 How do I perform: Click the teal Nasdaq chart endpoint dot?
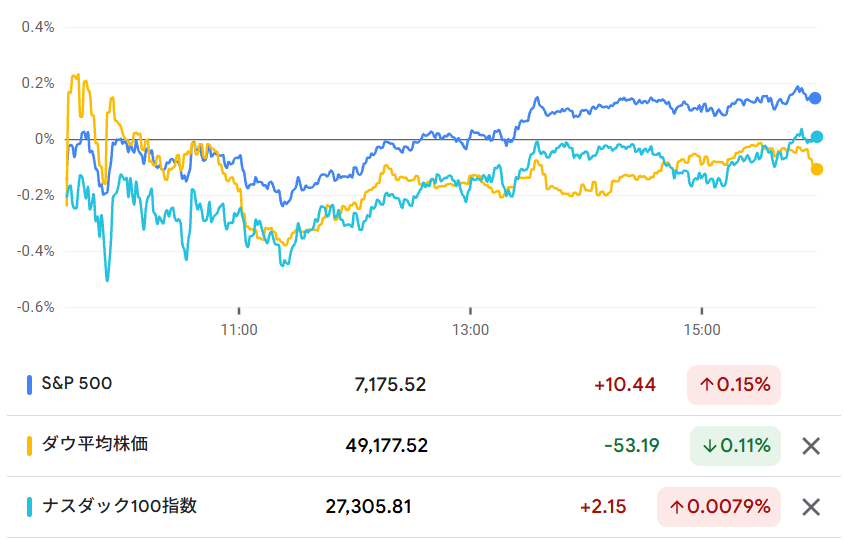[x=817, y=137]
